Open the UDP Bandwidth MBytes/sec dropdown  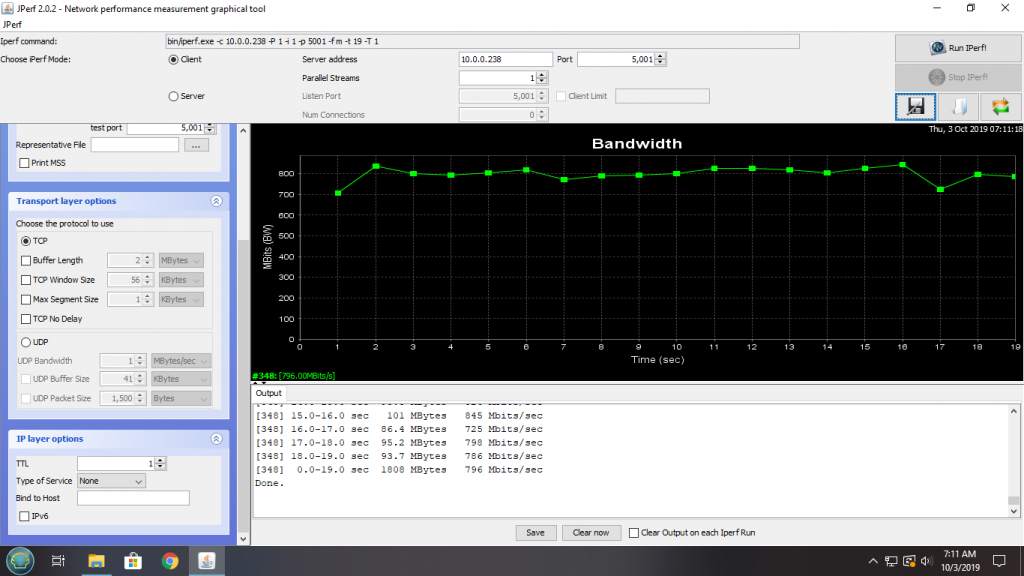coord(181,360)
